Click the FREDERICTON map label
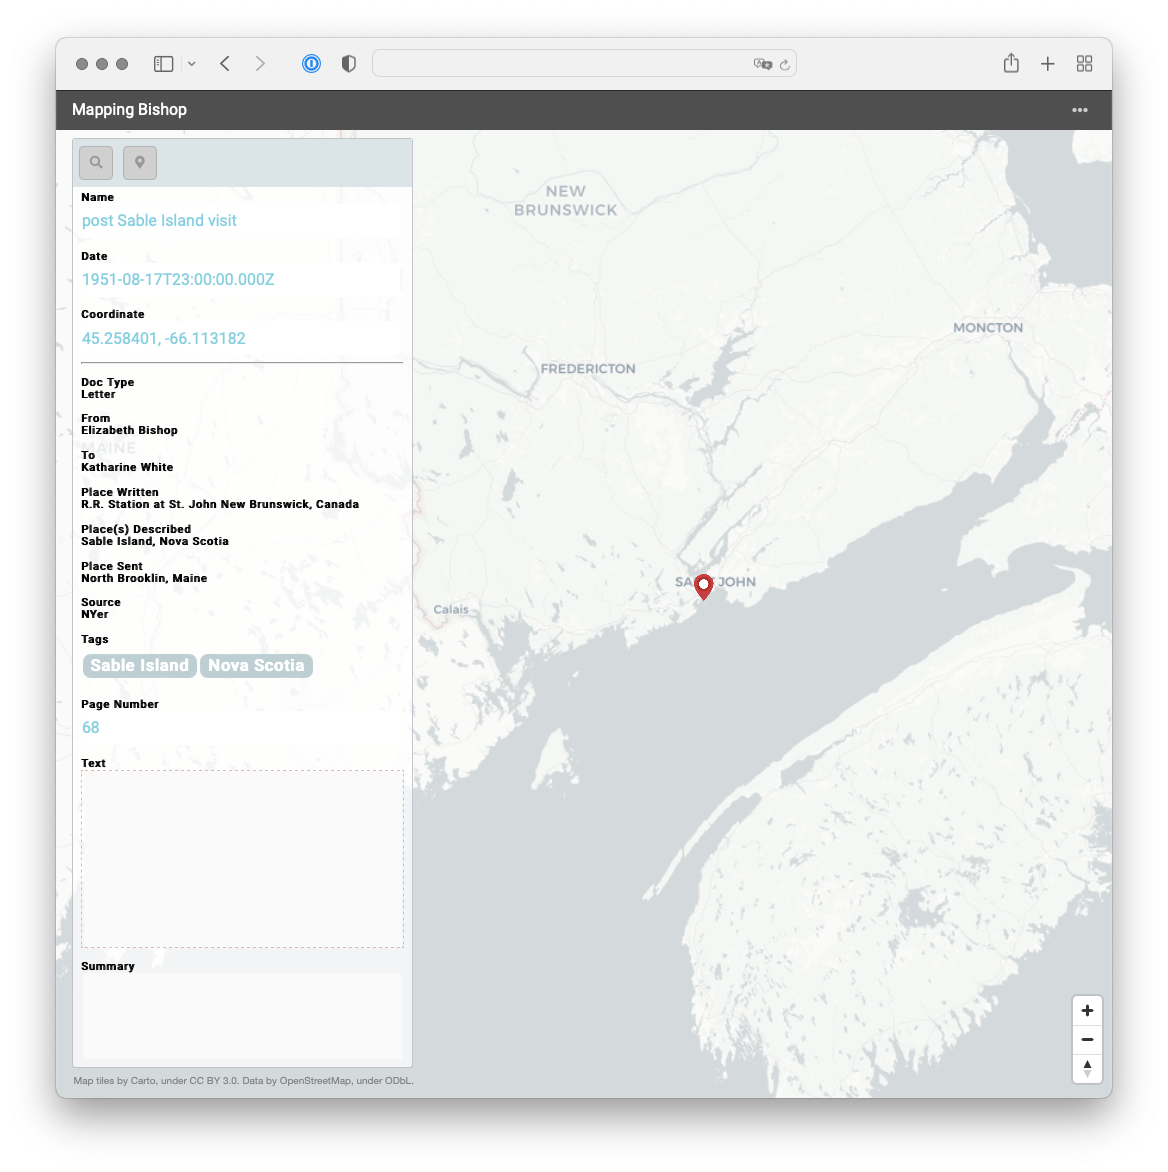The image size is (1168, 1172). point(588,368)
